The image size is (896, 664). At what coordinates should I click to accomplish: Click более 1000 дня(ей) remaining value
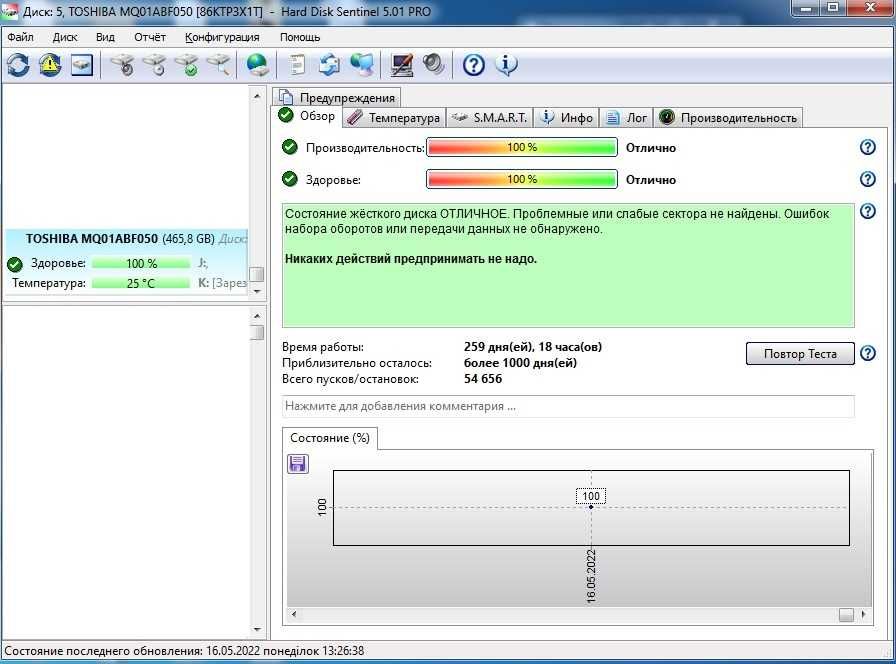[x=520, y=363]
